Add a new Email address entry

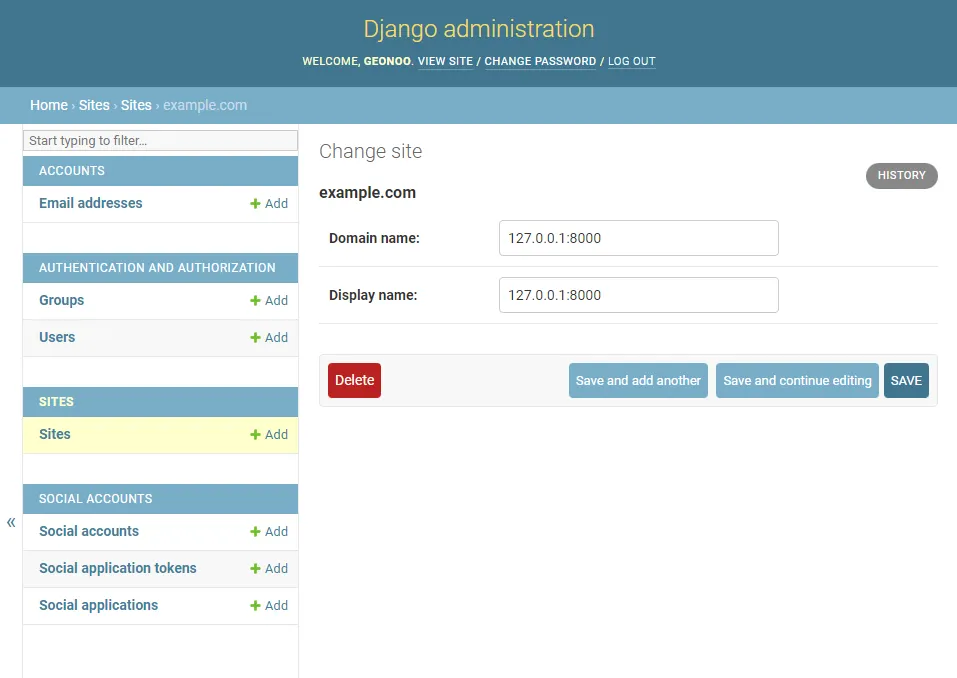[269, 204]
